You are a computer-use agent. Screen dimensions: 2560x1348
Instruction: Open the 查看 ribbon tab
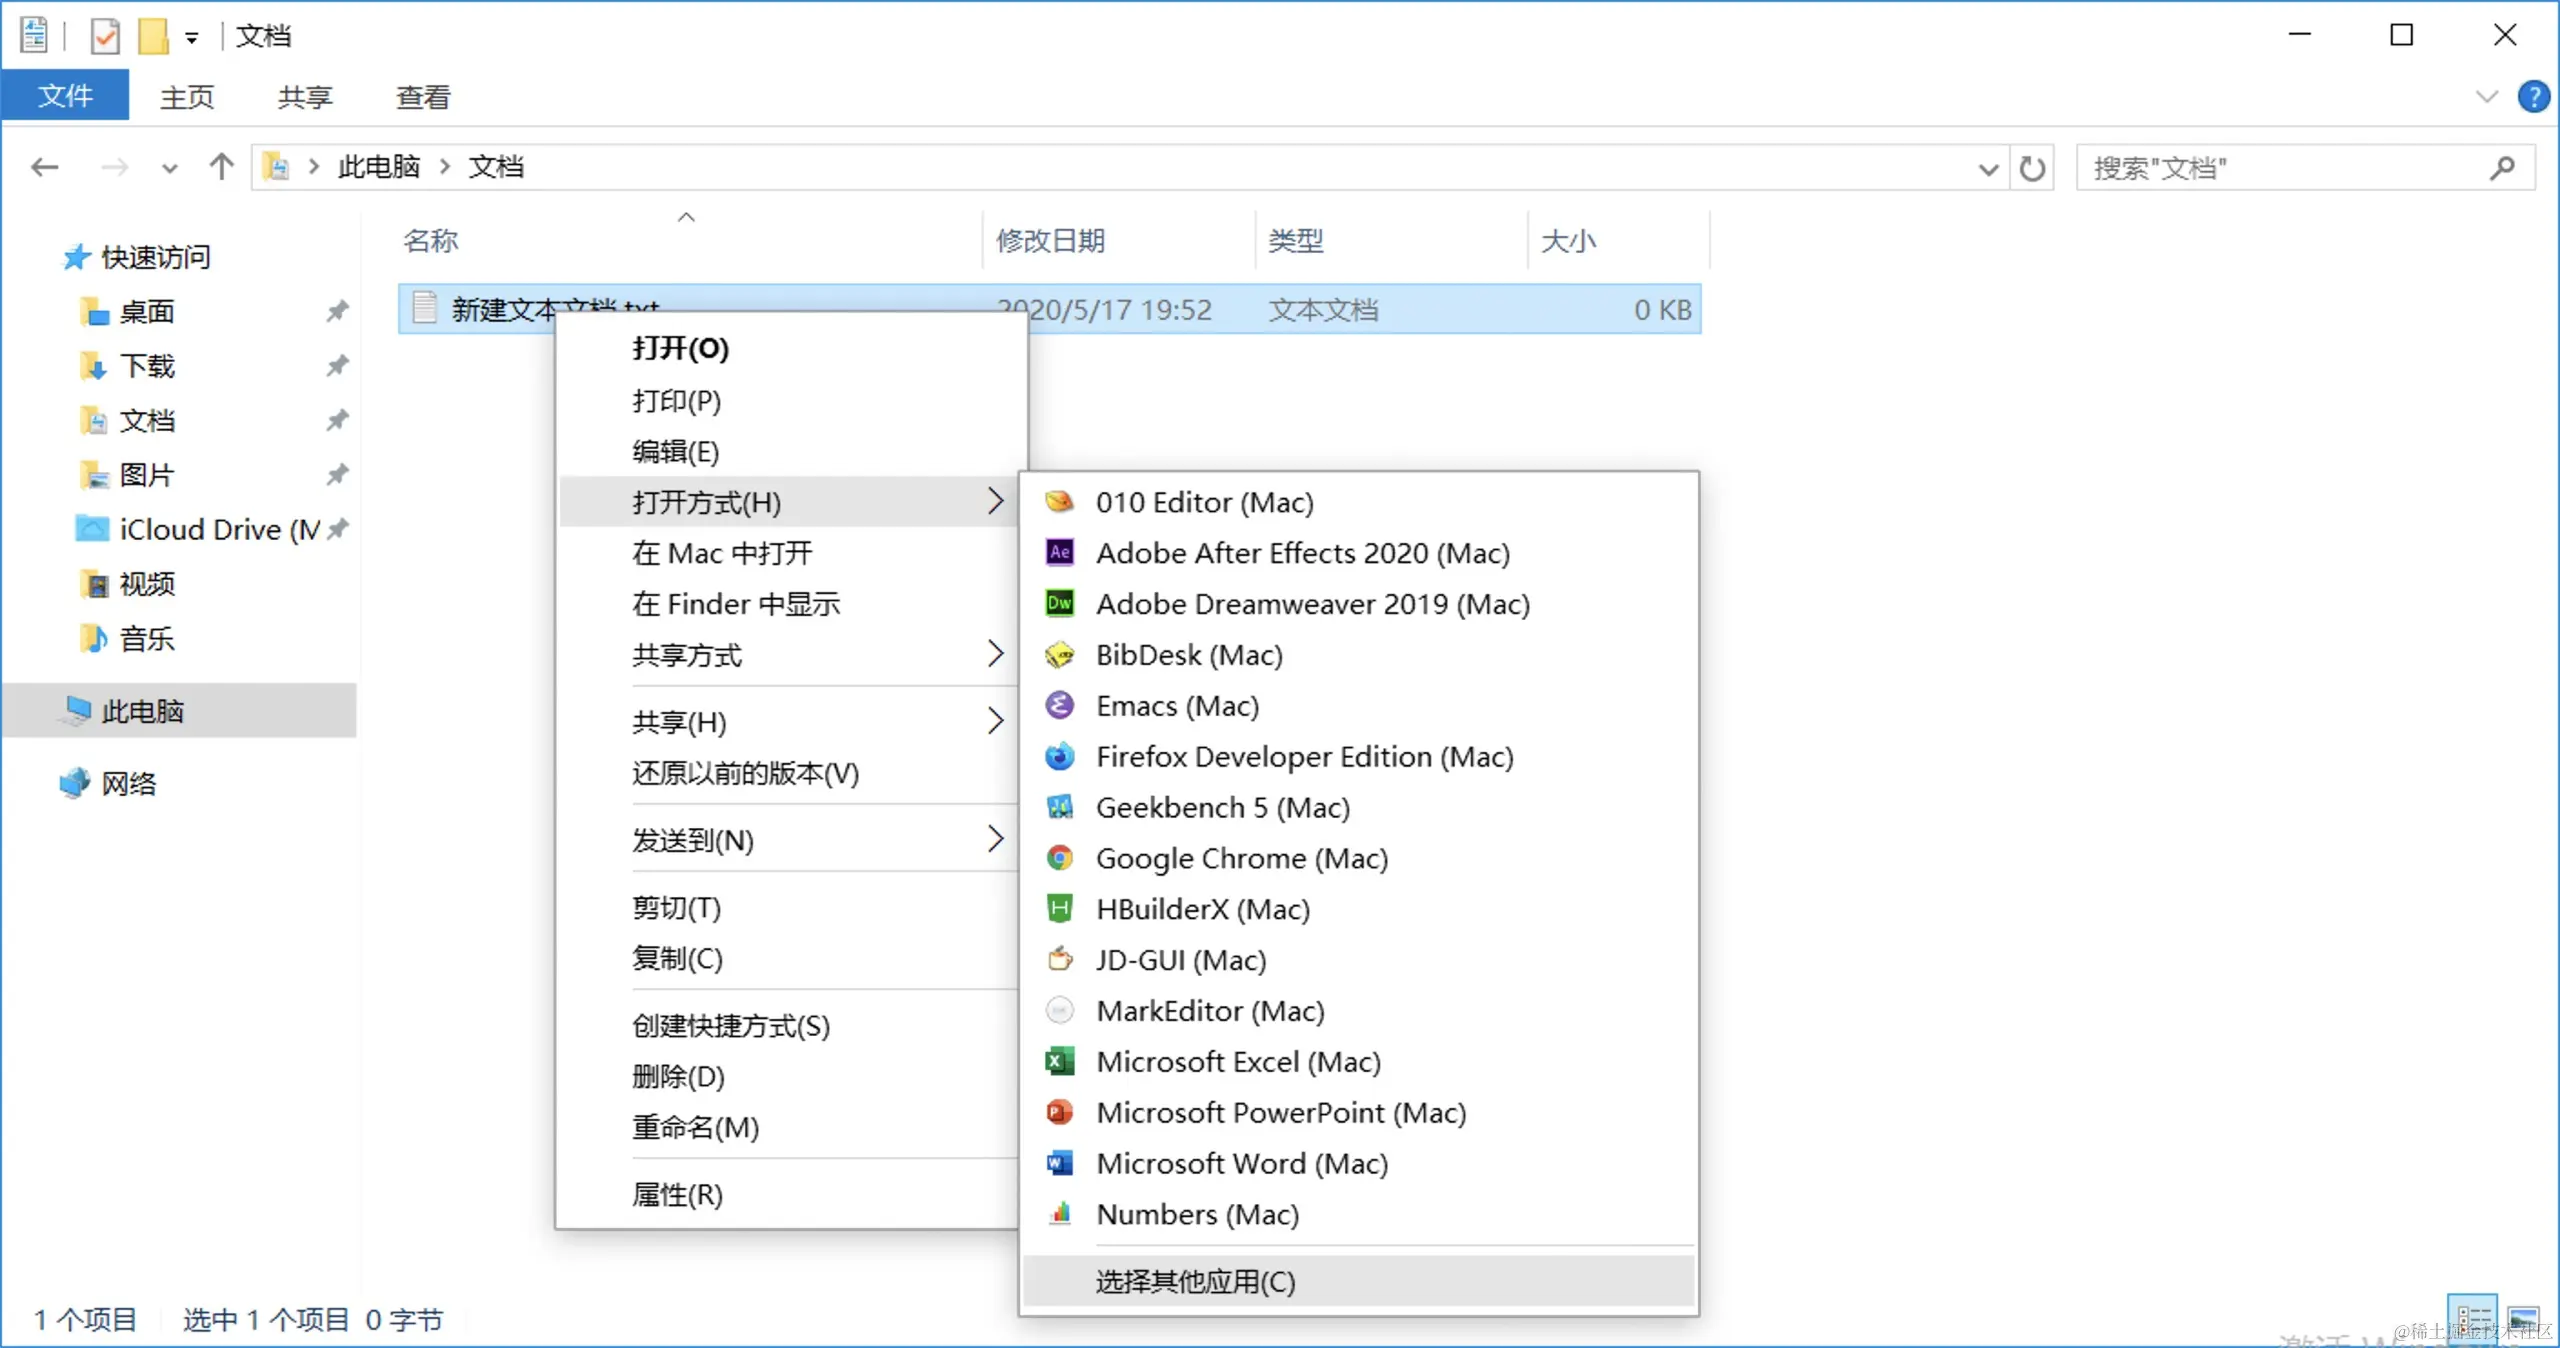coord(423,97)
